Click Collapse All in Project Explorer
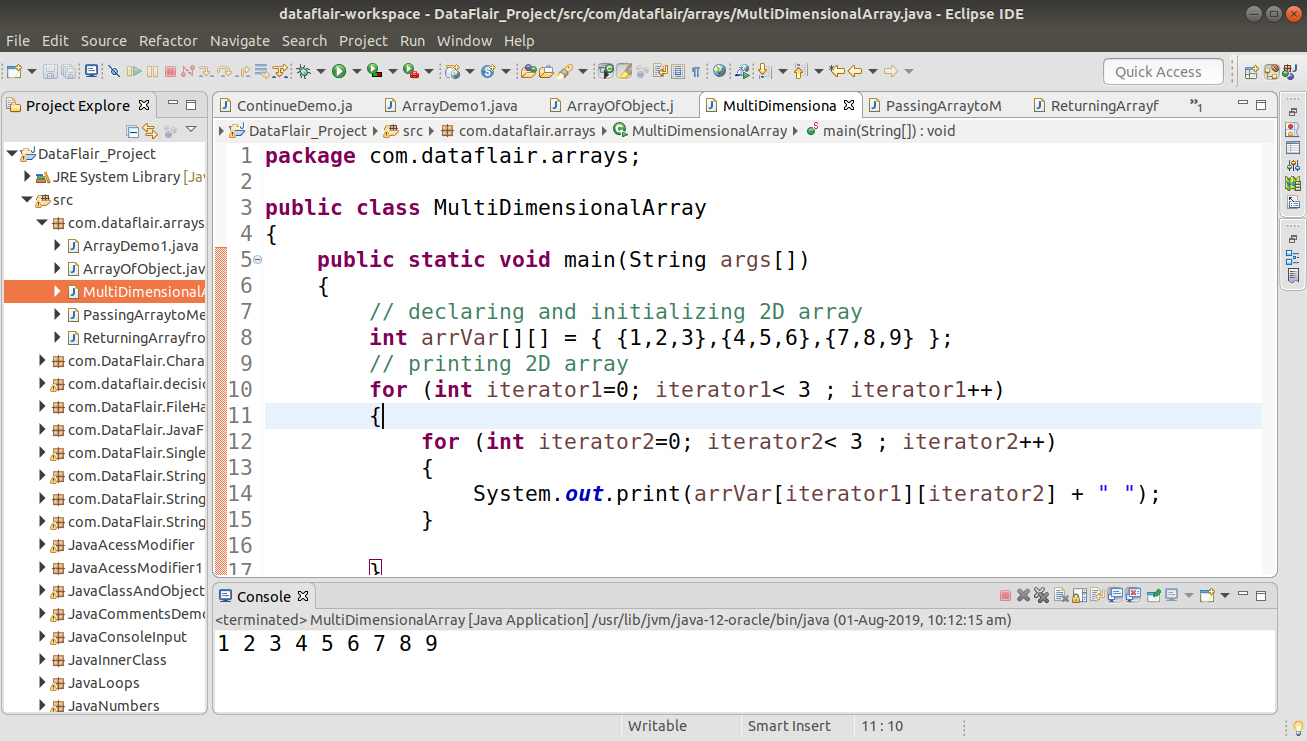Viewport: 1307px width, 741px height. click(133, 131)
